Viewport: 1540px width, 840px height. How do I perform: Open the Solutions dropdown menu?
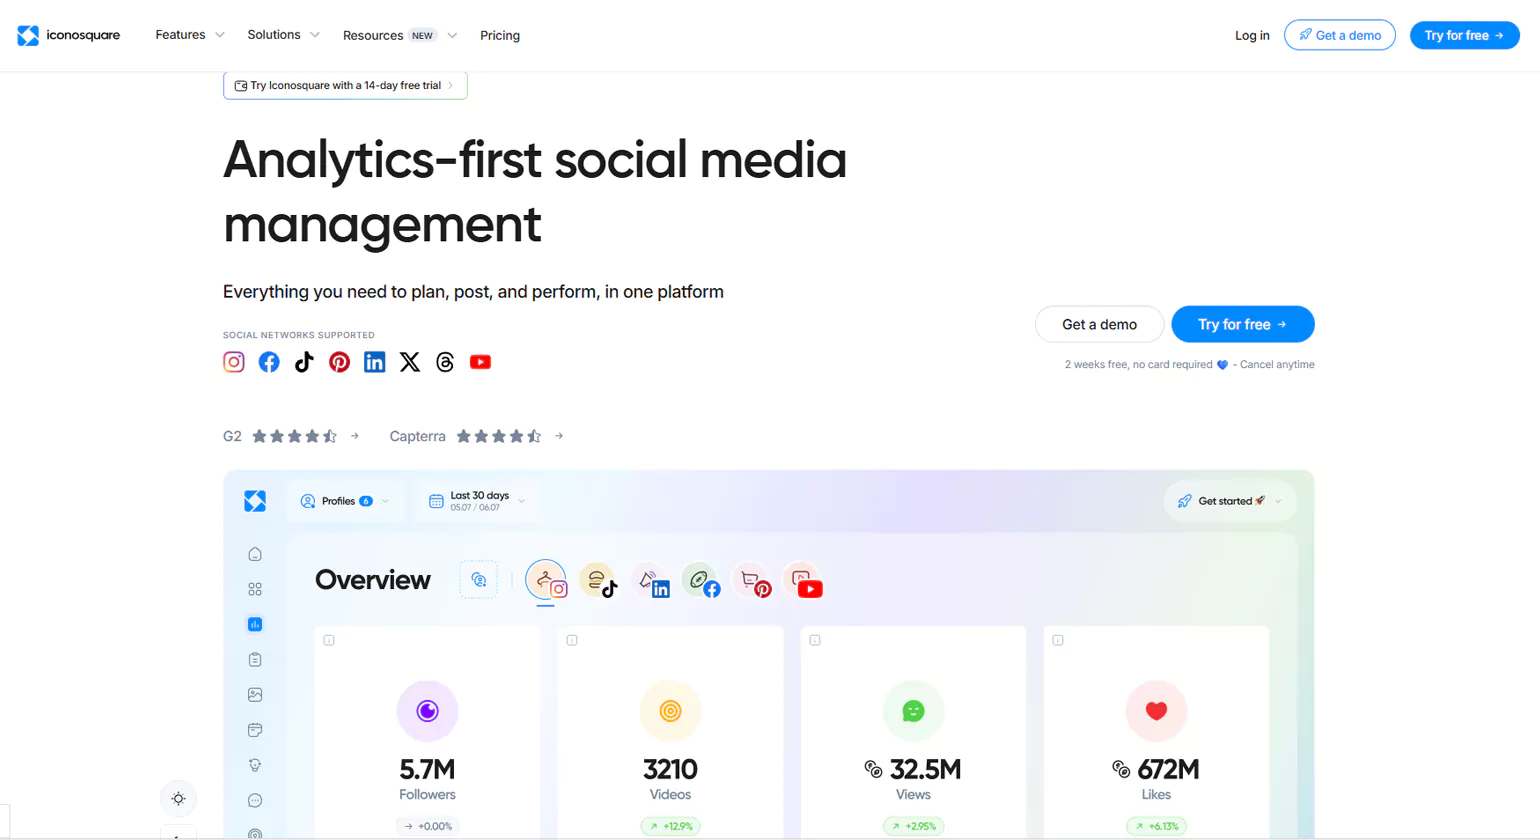click(x=283, y=35)
